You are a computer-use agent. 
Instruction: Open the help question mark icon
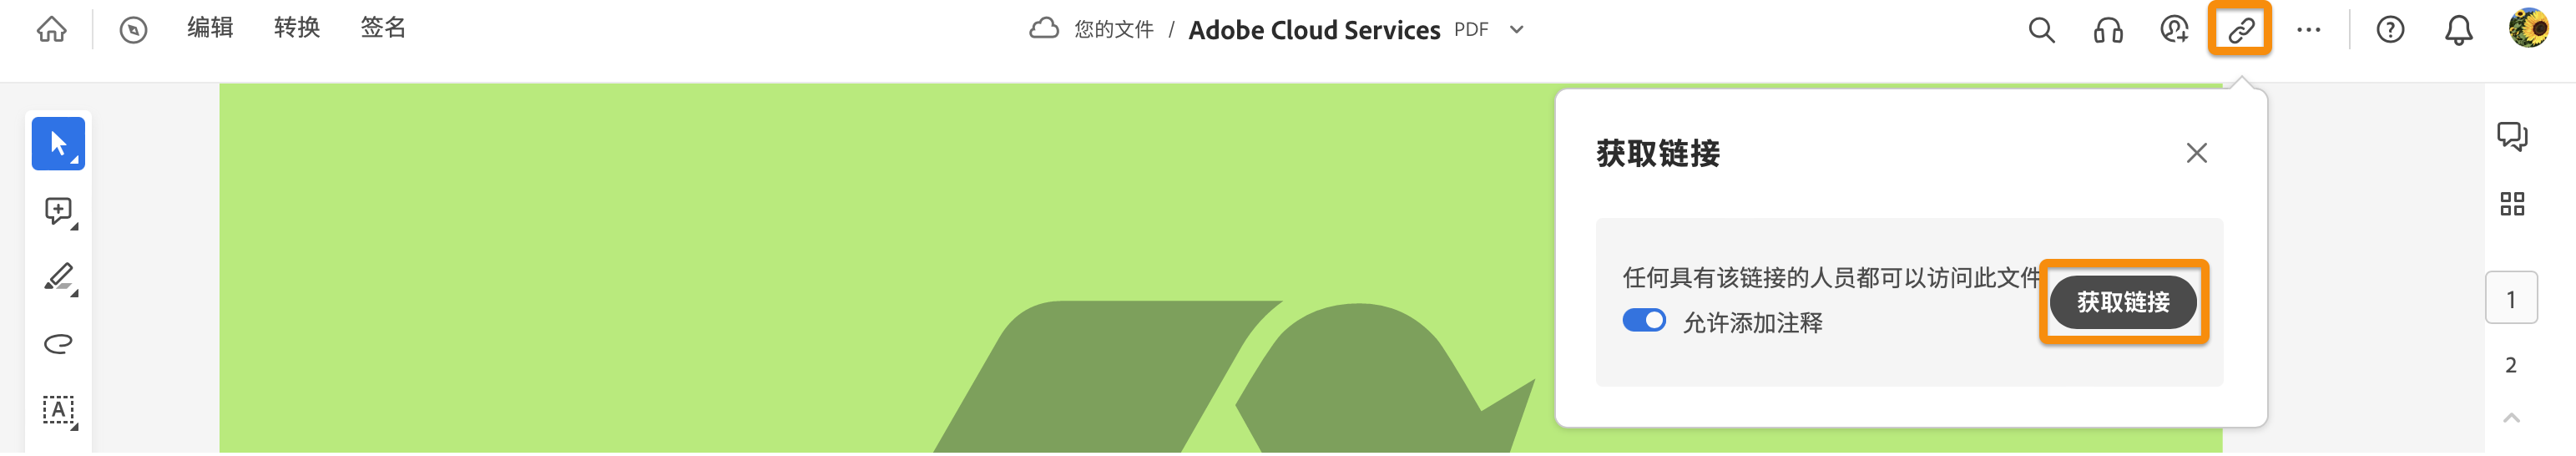point(2390,30)
